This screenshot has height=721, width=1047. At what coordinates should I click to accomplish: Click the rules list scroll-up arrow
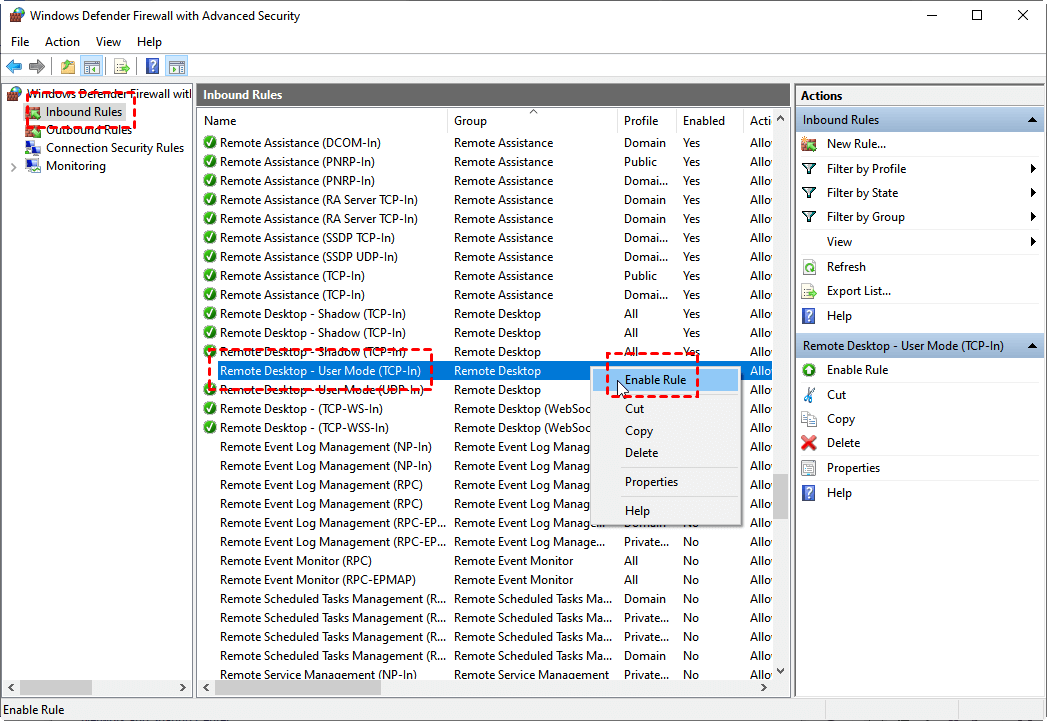pyautogui.click(x=781, y=119)
